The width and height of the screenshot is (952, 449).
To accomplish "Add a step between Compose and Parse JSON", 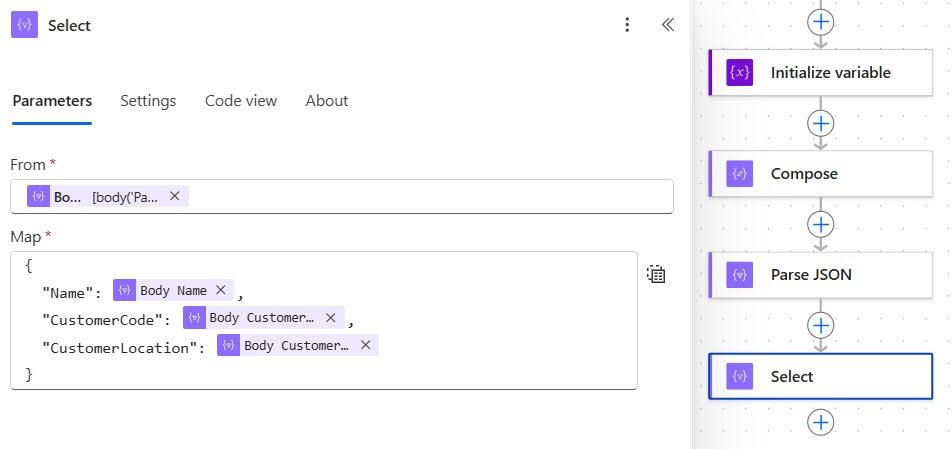I will pos(821,224).
